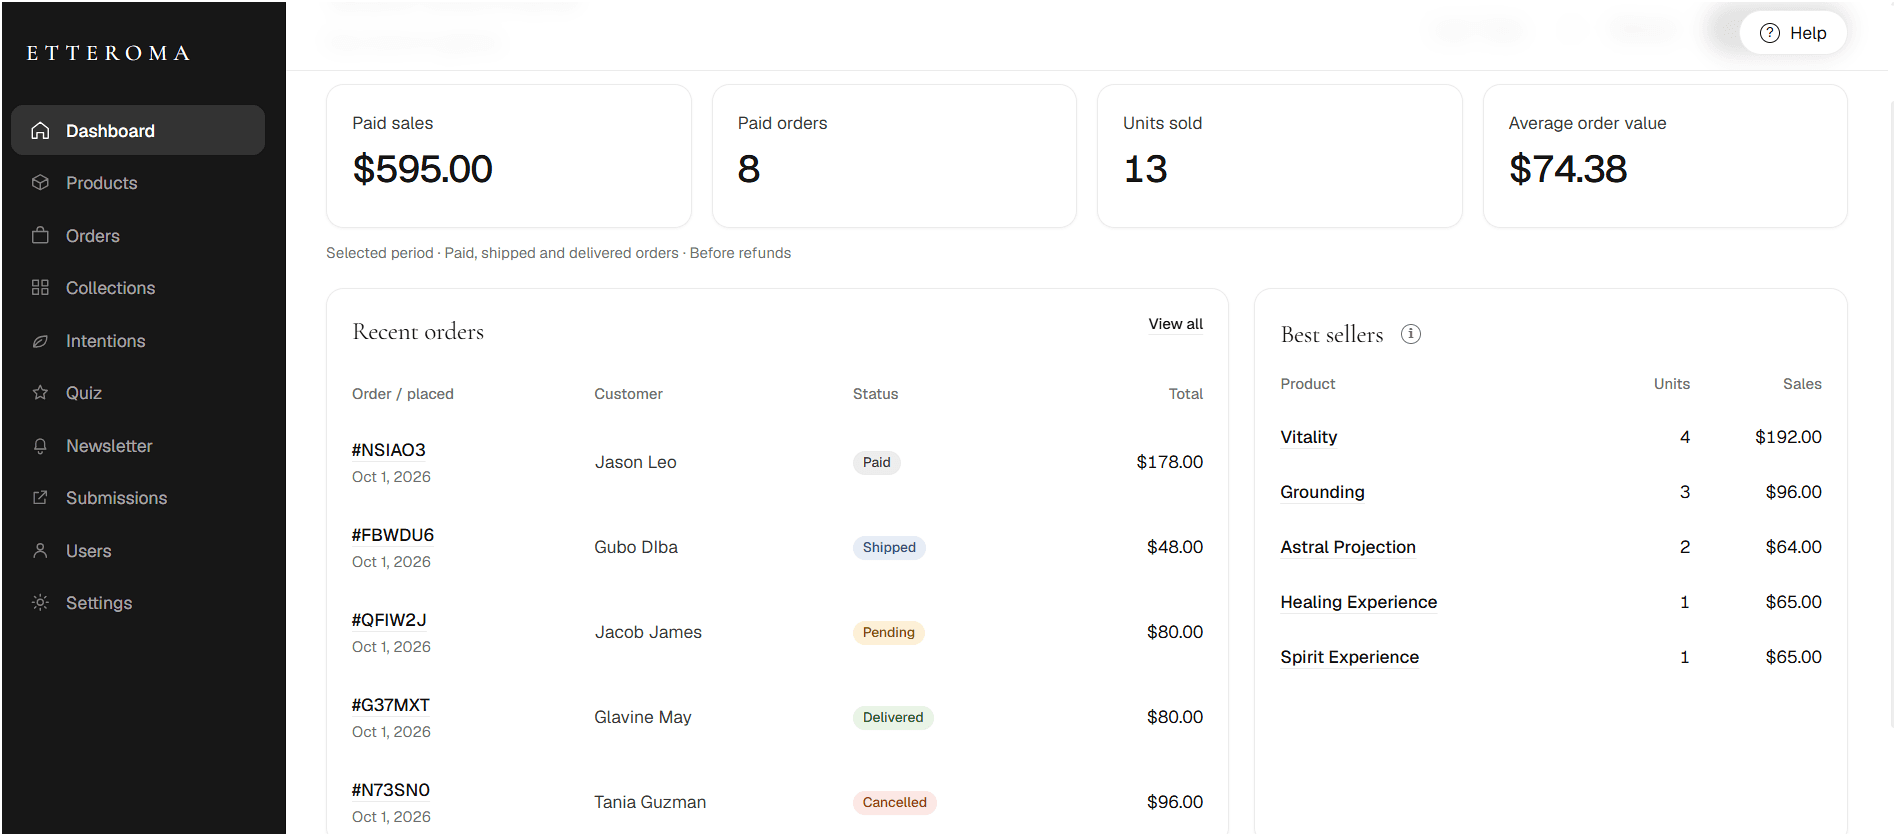Click the Quiz star icon
Image resolution: width=1896 pixels, height=836 pixels.
tap(40, 393)
